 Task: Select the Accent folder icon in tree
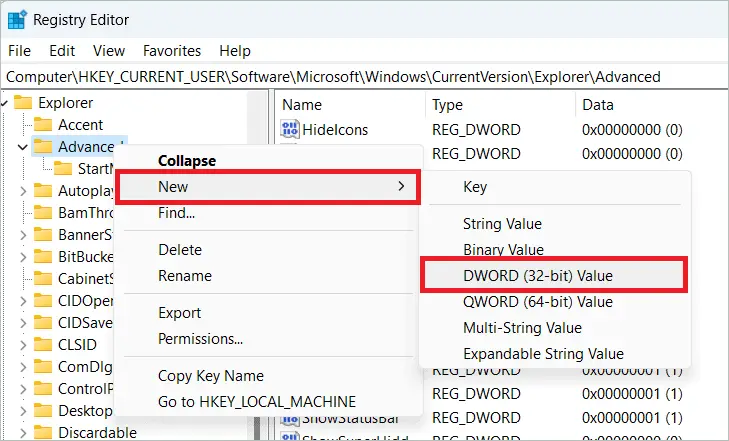click(x=42, y=124)
